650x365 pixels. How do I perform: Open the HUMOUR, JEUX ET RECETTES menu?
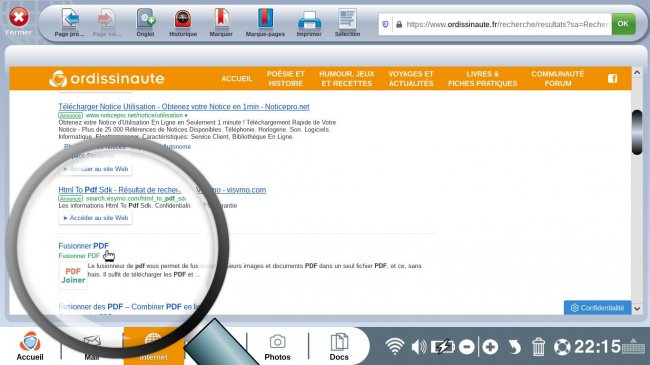347,78
